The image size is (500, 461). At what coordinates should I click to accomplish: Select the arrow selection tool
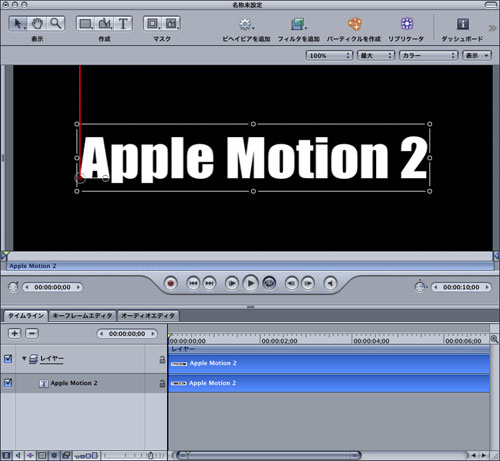tap(18, 23)
